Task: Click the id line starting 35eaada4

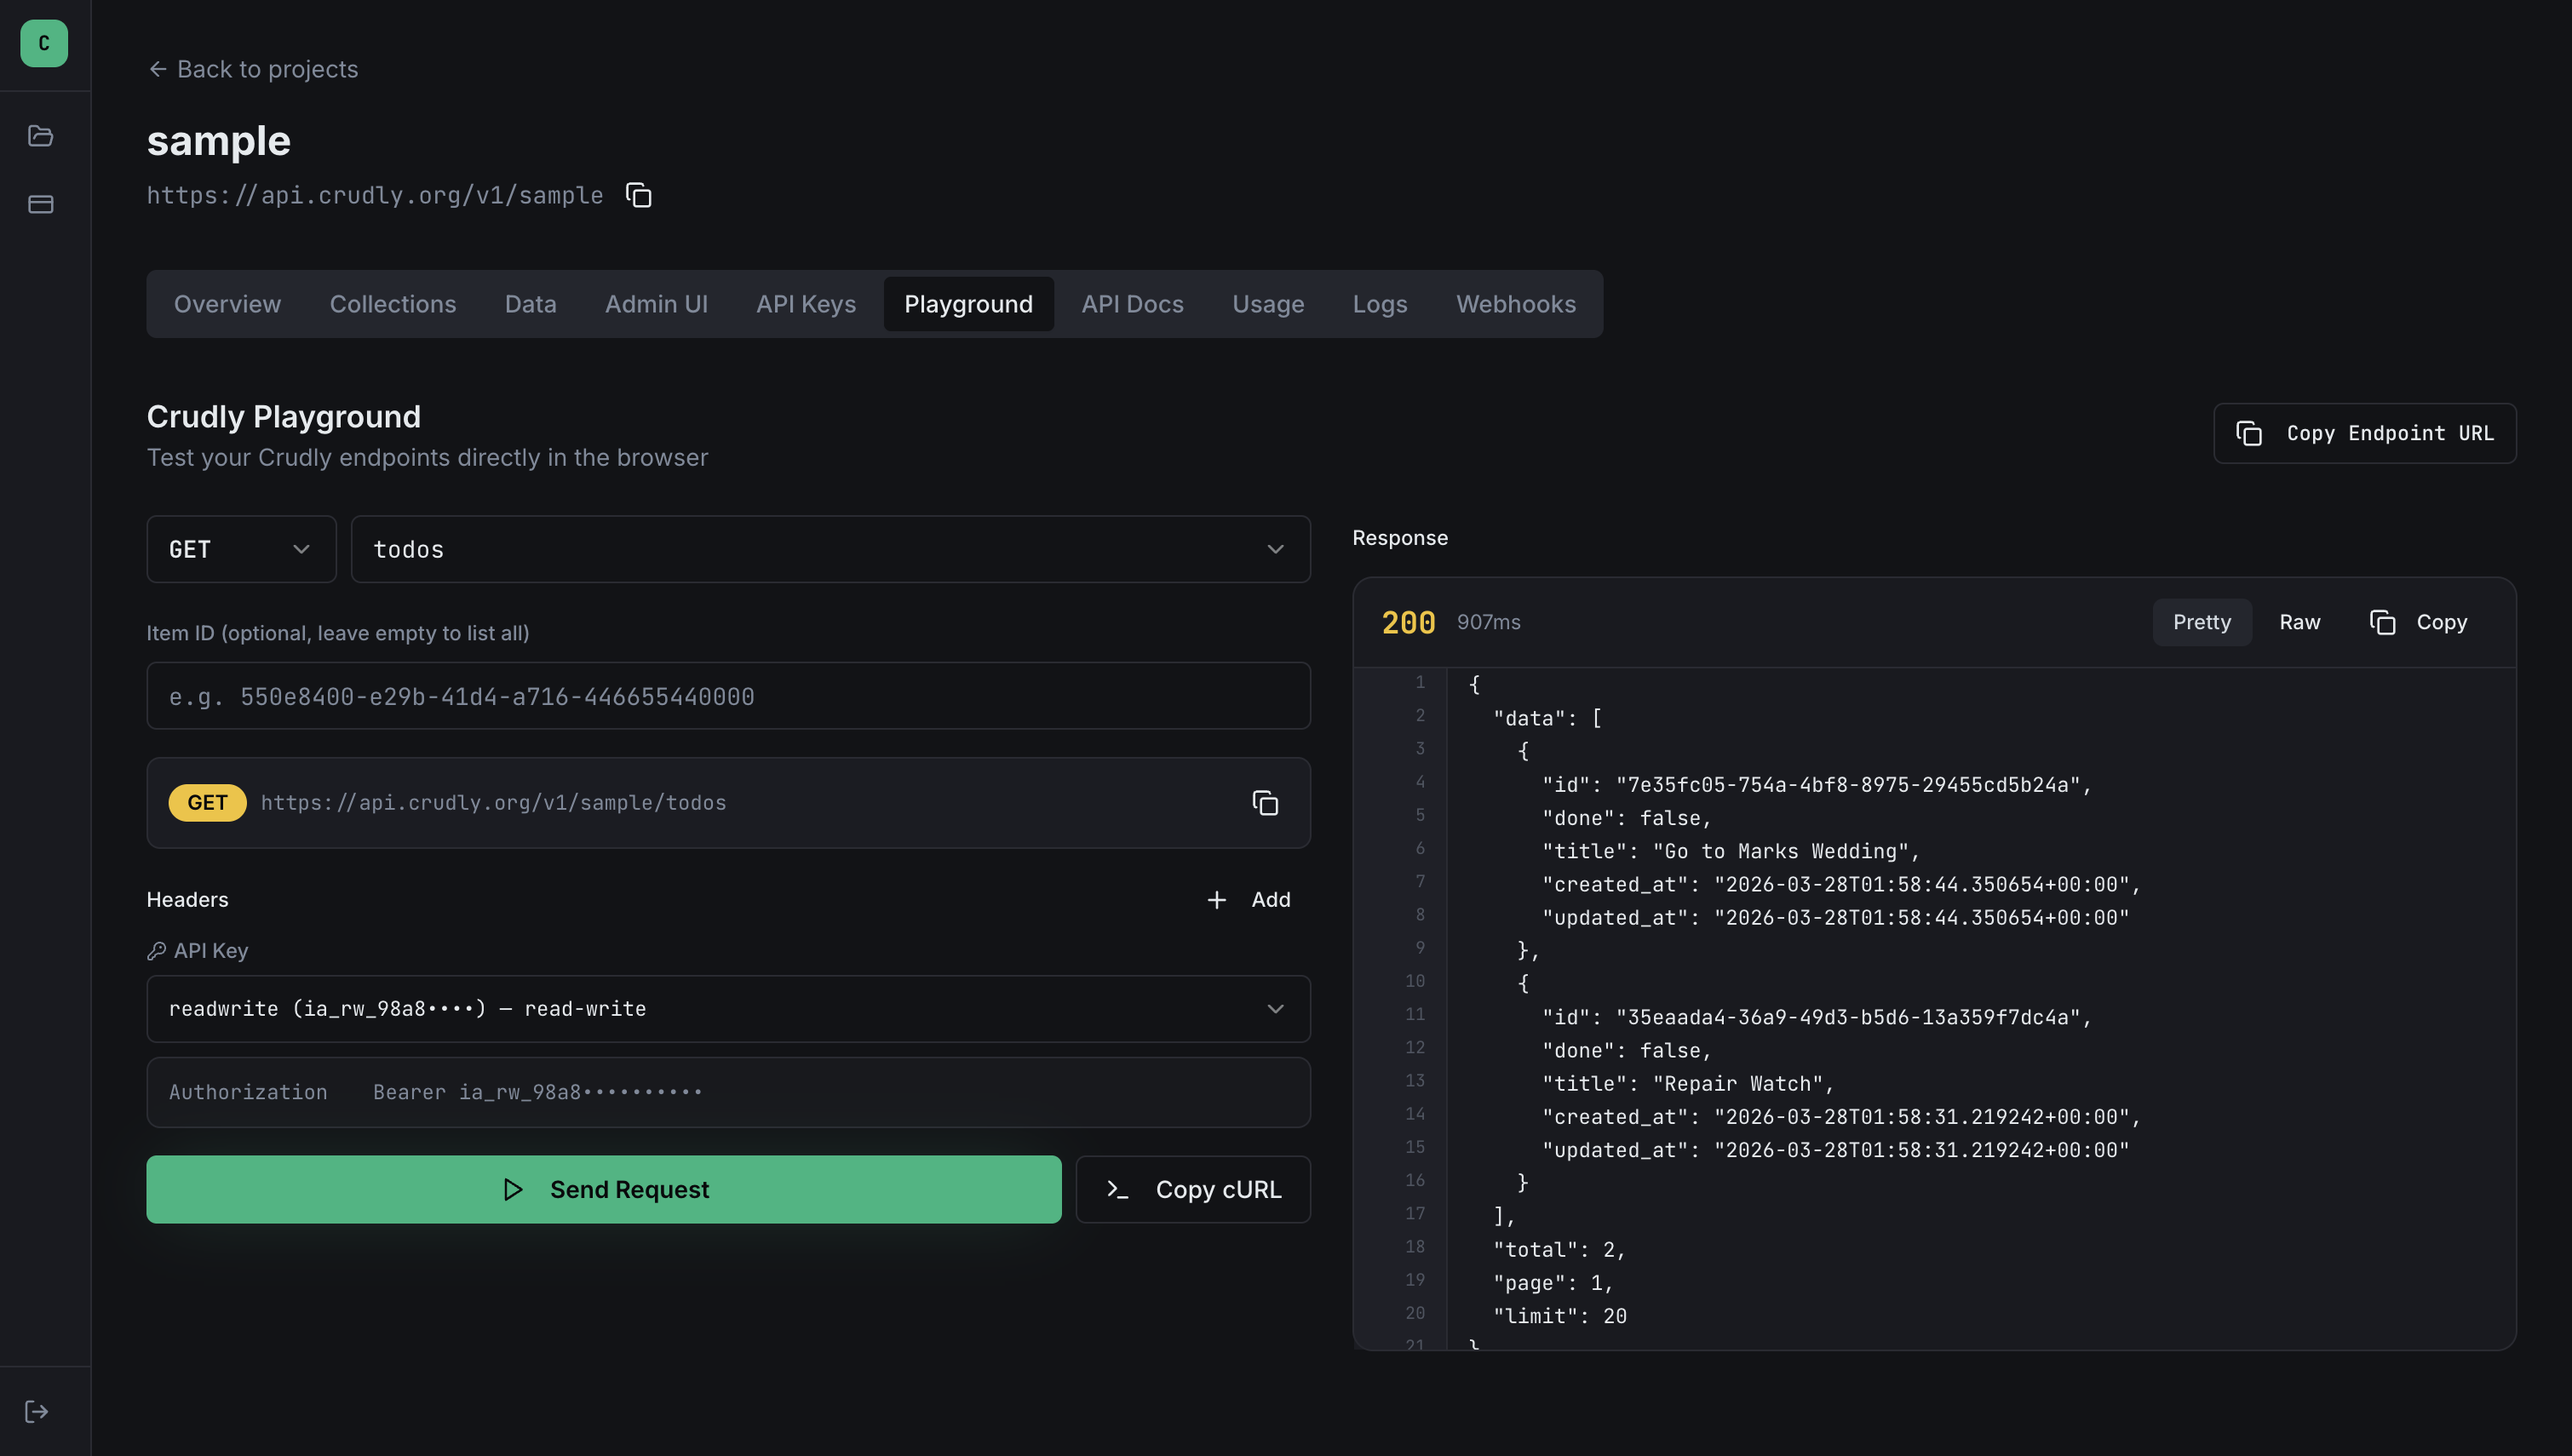Action: tap(1817, 1017)
